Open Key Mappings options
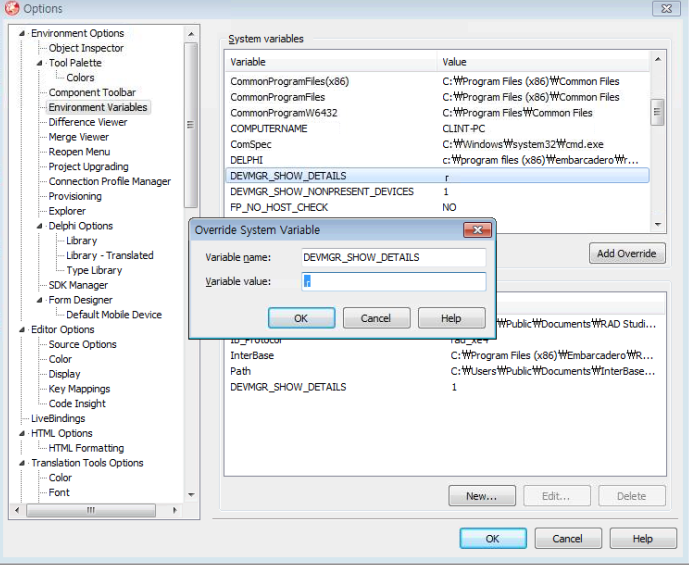The height and width of the screenshot is (566, 689). point(79,389)
